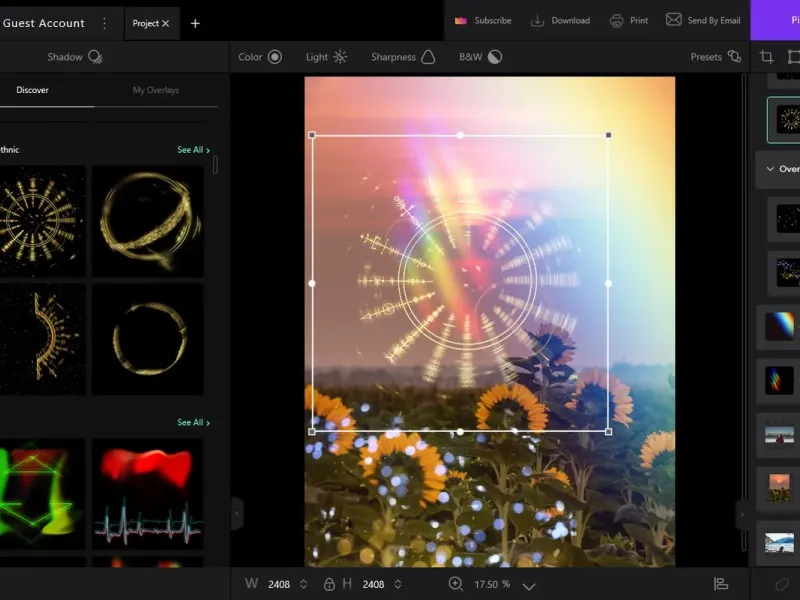Apply the B&W filter tool

pos(480,57)
